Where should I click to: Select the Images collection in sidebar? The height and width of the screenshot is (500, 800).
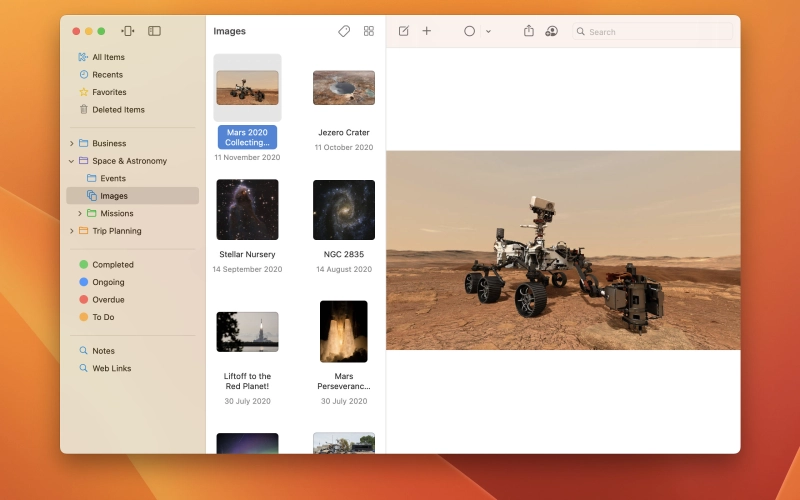point(133,196)
